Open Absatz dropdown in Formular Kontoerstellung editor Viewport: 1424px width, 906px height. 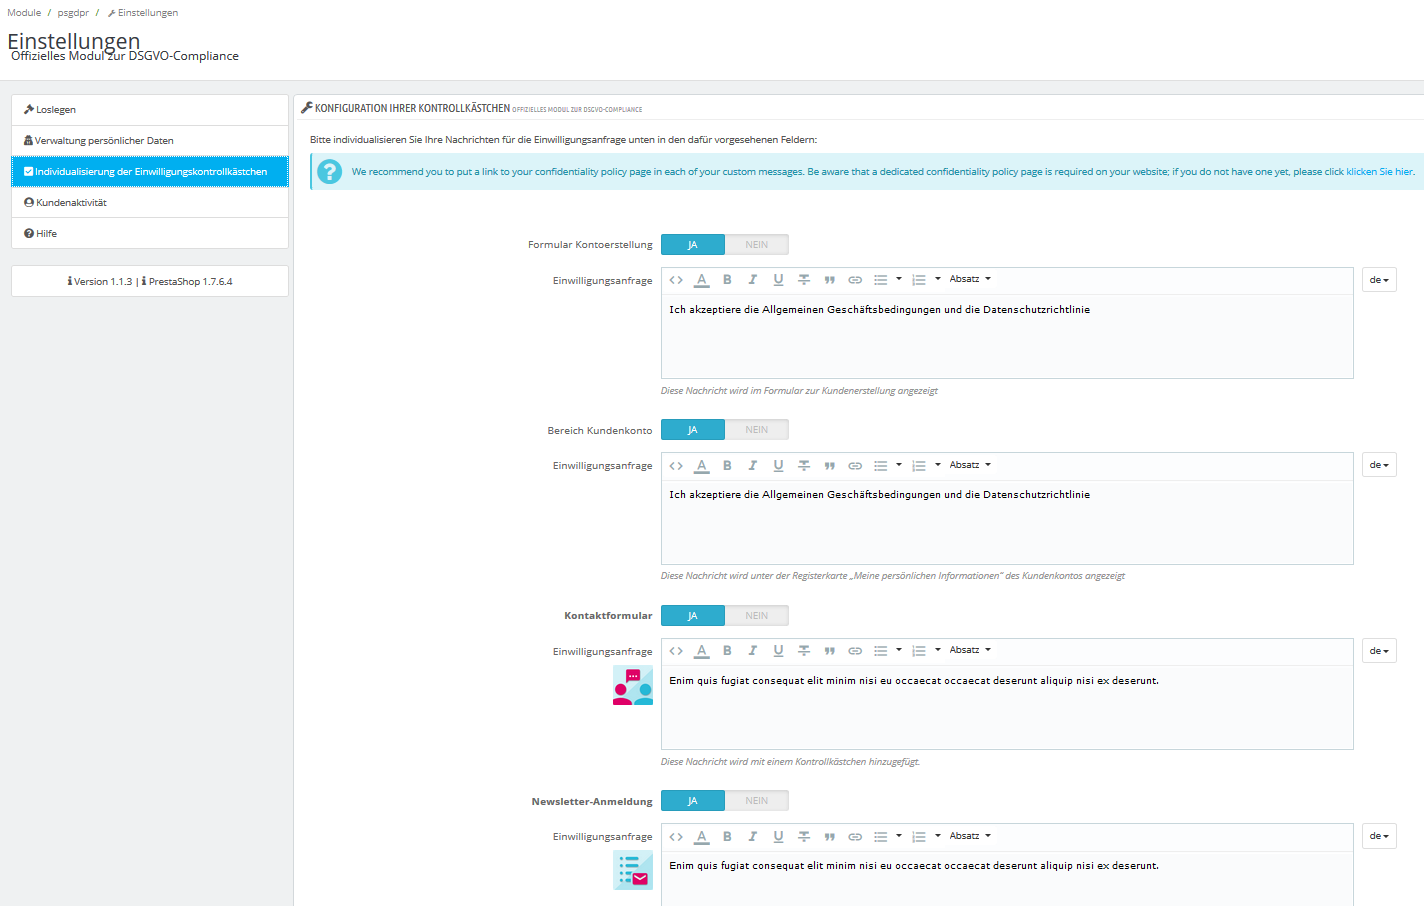coord(970,279)
